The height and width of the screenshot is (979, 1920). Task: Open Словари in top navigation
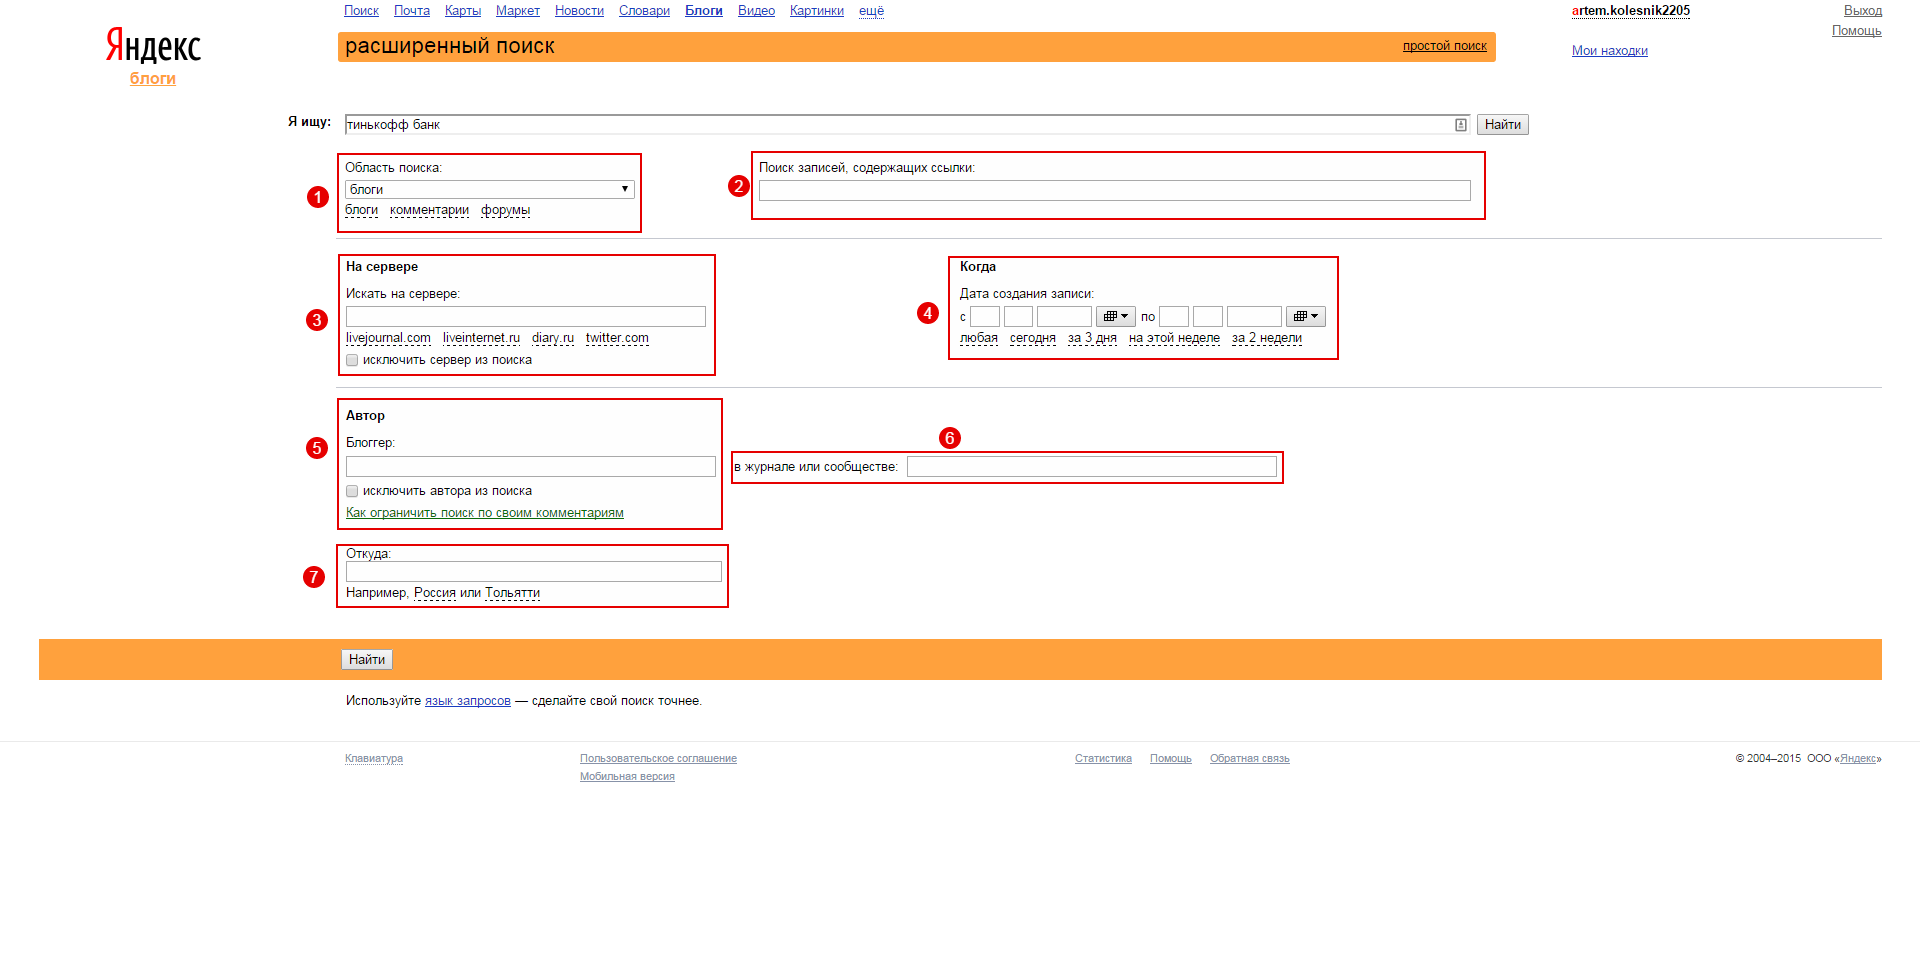pyautogui.click(x=644, y=11)
